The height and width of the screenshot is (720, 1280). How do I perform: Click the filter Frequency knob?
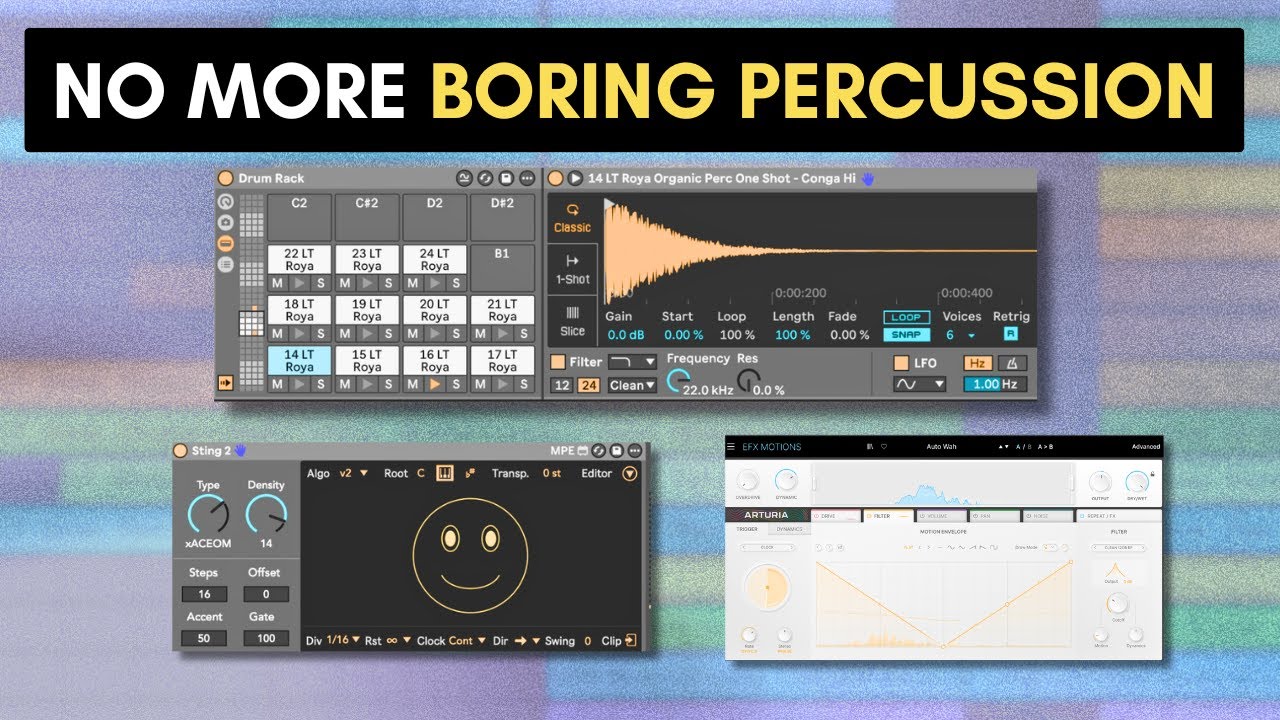pos(679,380)
